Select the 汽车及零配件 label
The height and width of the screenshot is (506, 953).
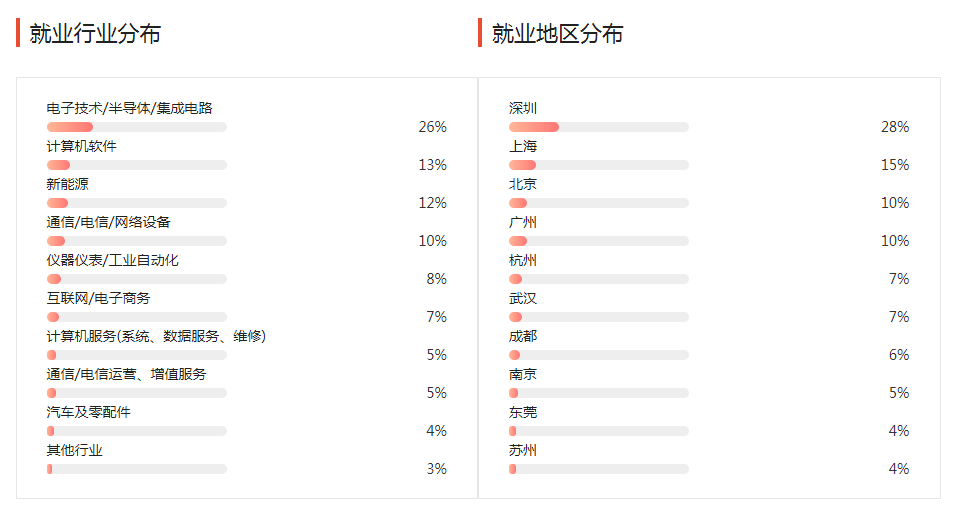pos(88,412)
